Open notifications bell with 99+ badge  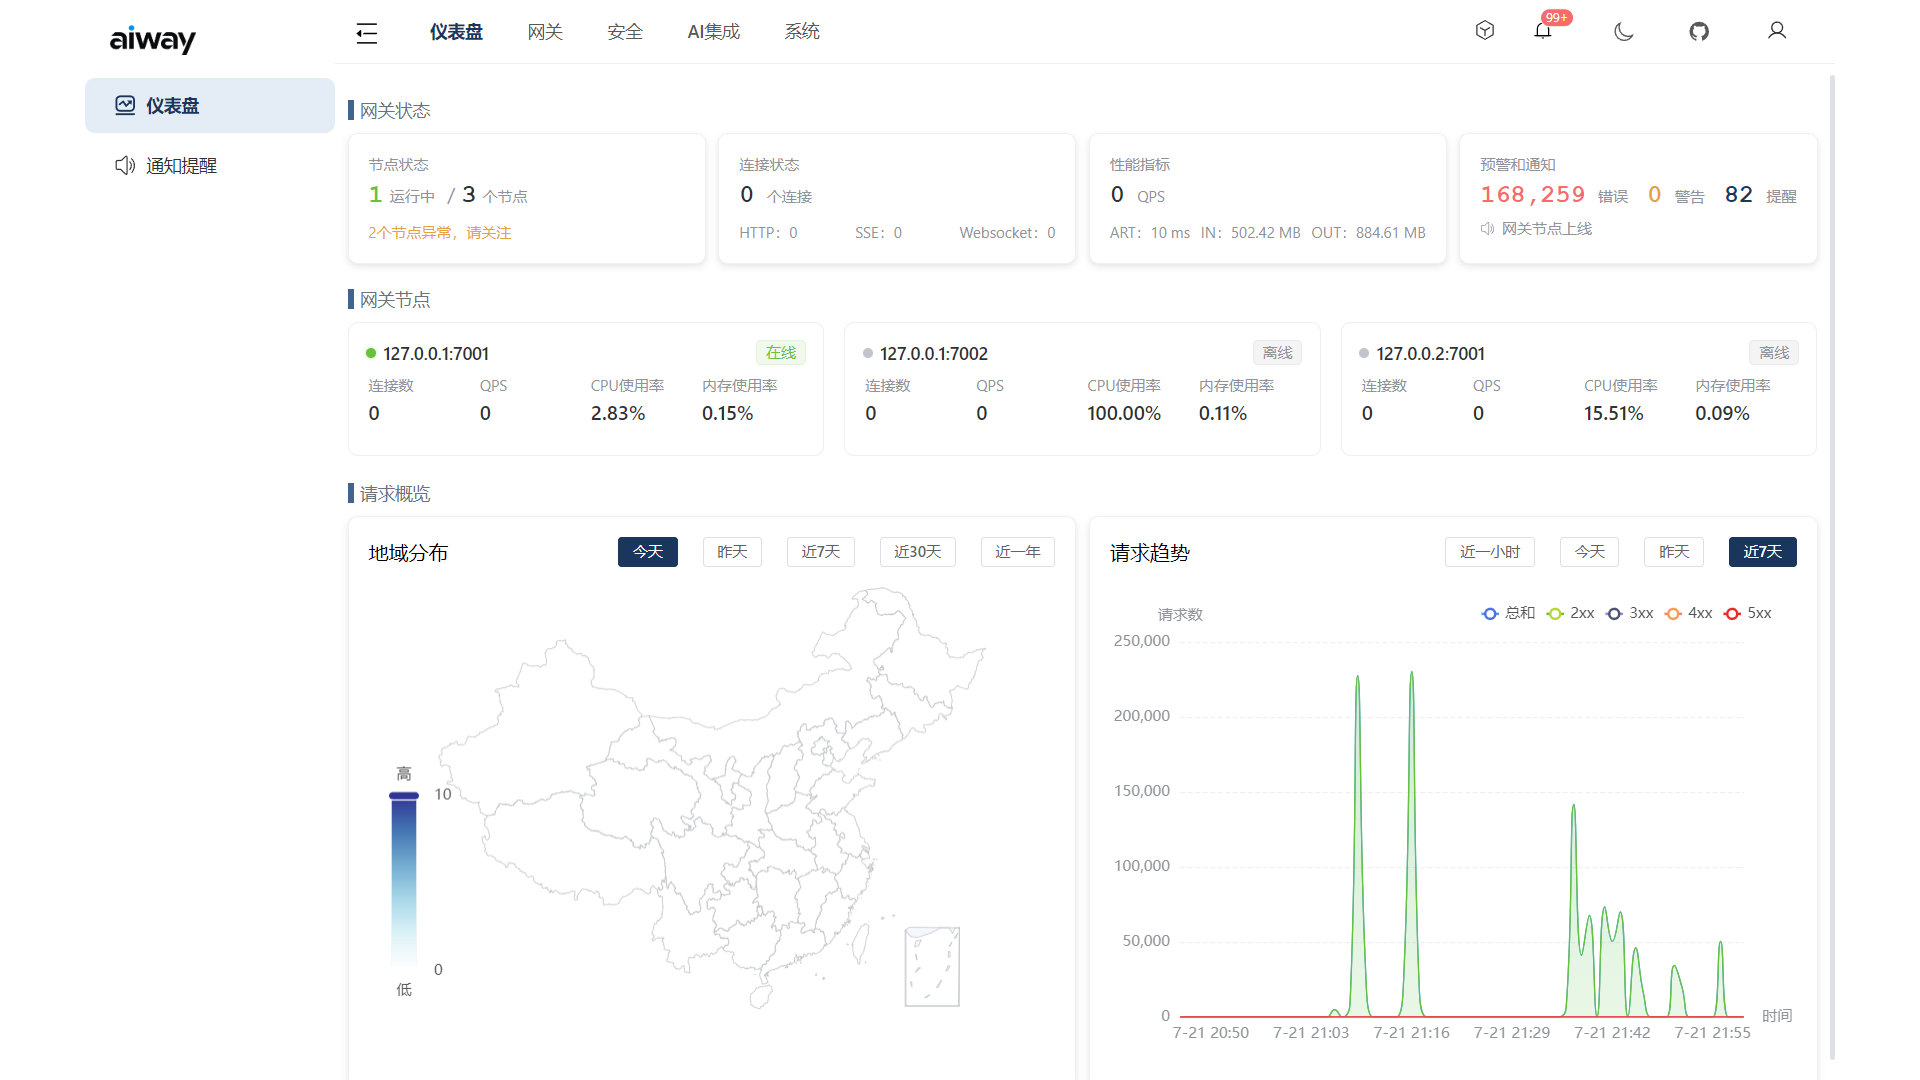tap(1543, 31)
